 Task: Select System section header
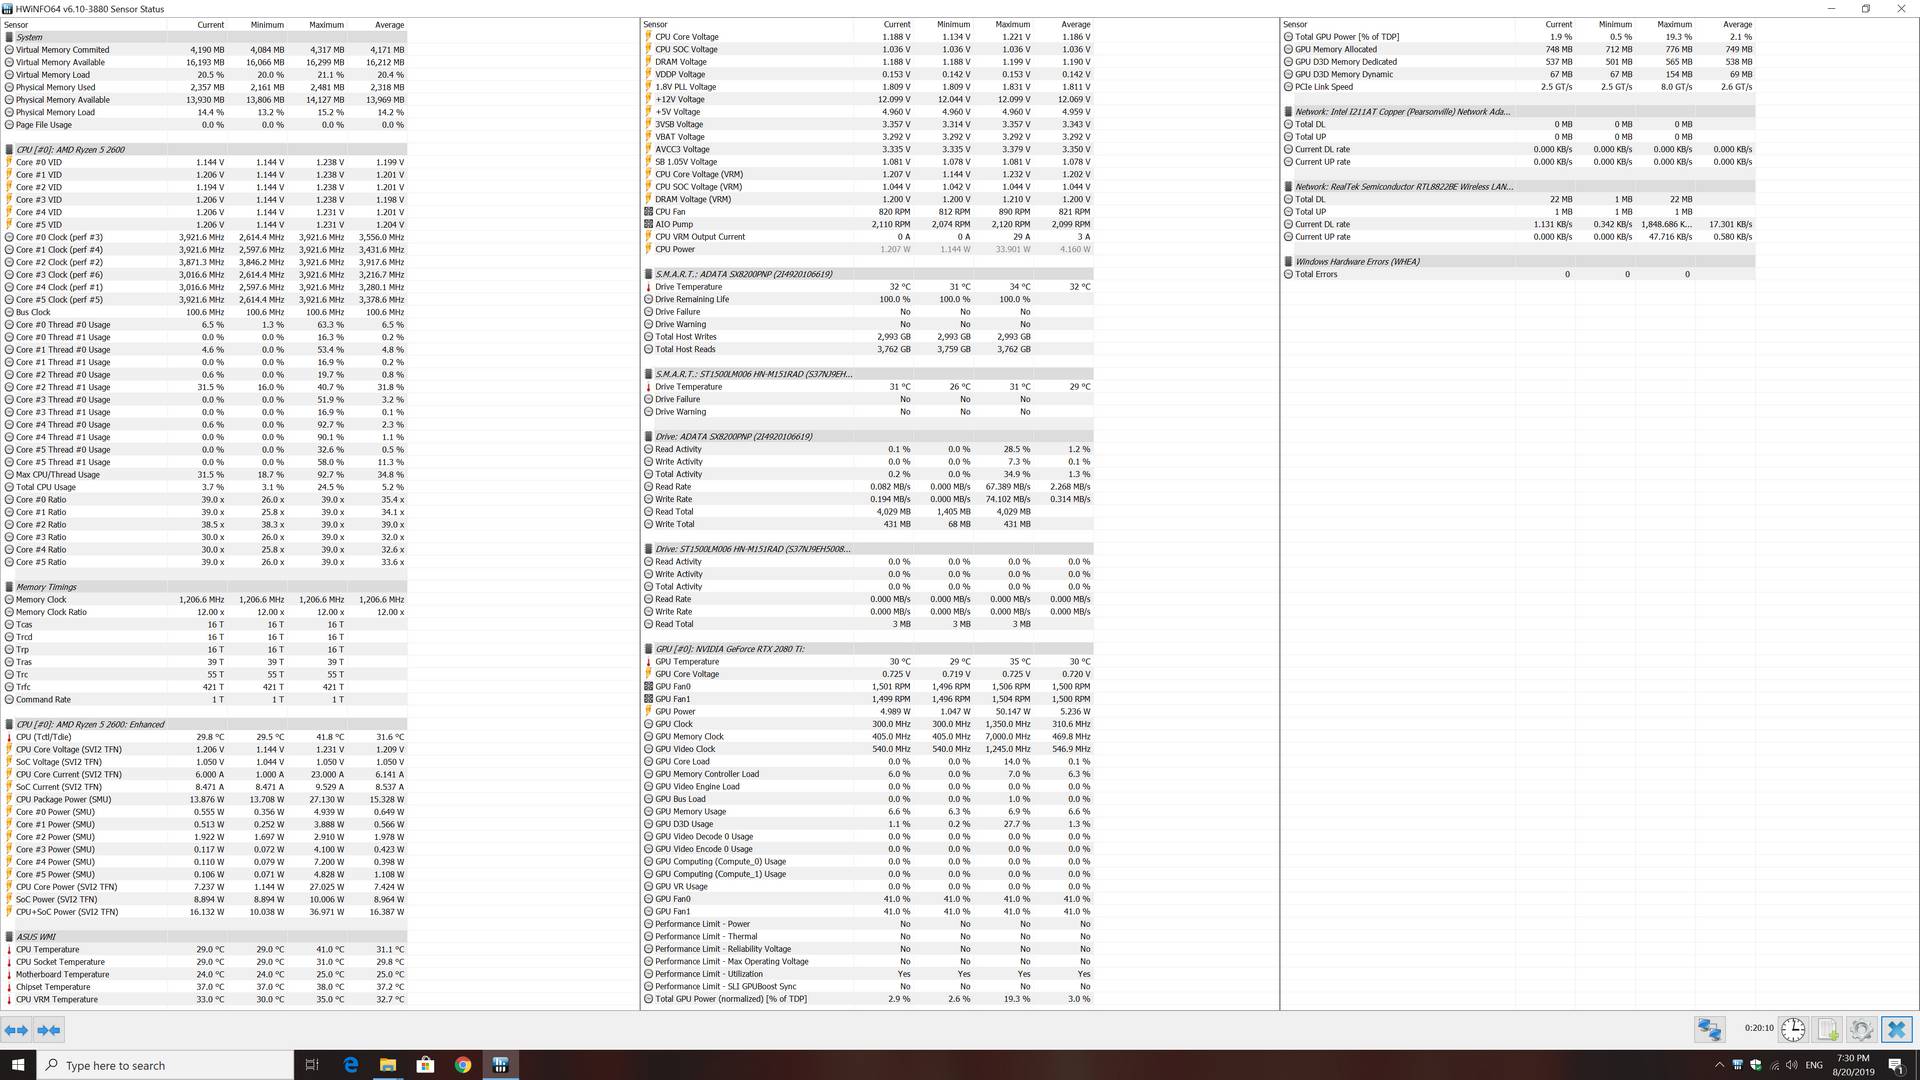(x=205, y=37)
